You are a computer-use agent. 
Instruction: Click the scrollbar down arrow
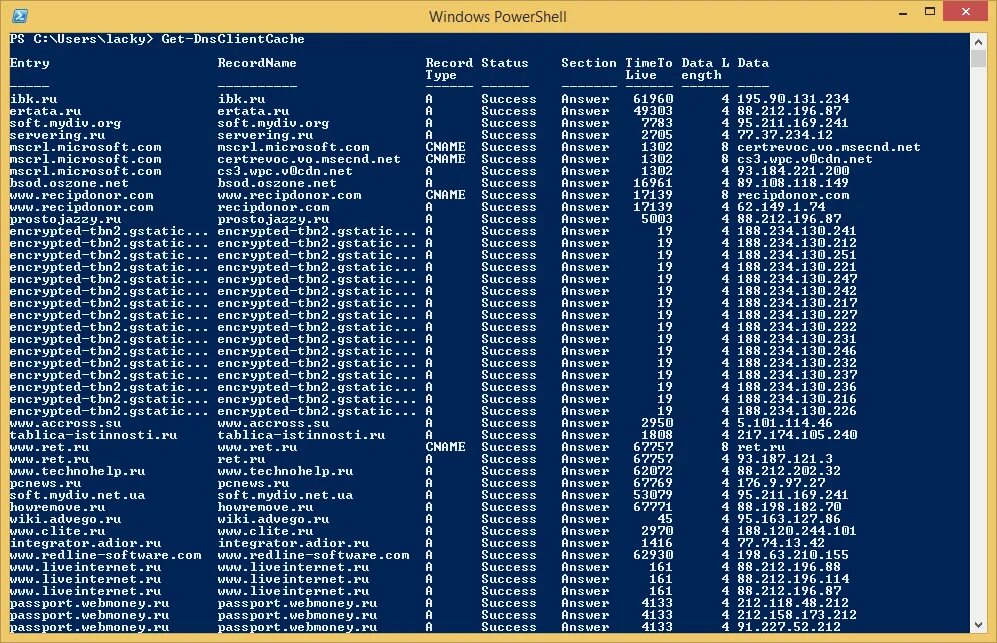[x=979, y=625]
